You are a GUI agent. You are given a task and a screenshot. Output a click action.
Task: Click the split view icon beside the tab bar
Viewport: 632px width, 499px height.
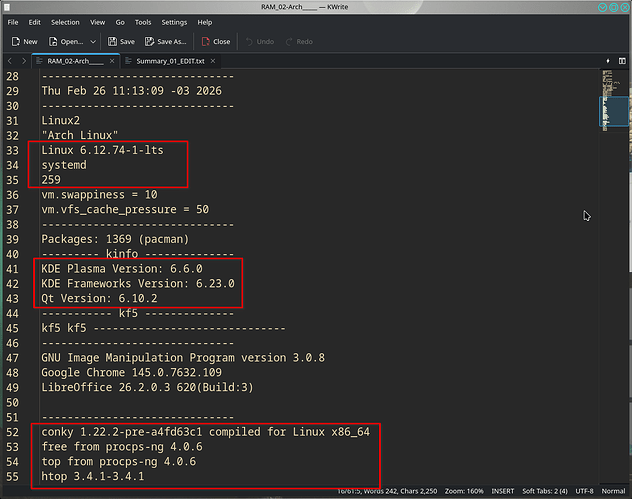point(607,61)
